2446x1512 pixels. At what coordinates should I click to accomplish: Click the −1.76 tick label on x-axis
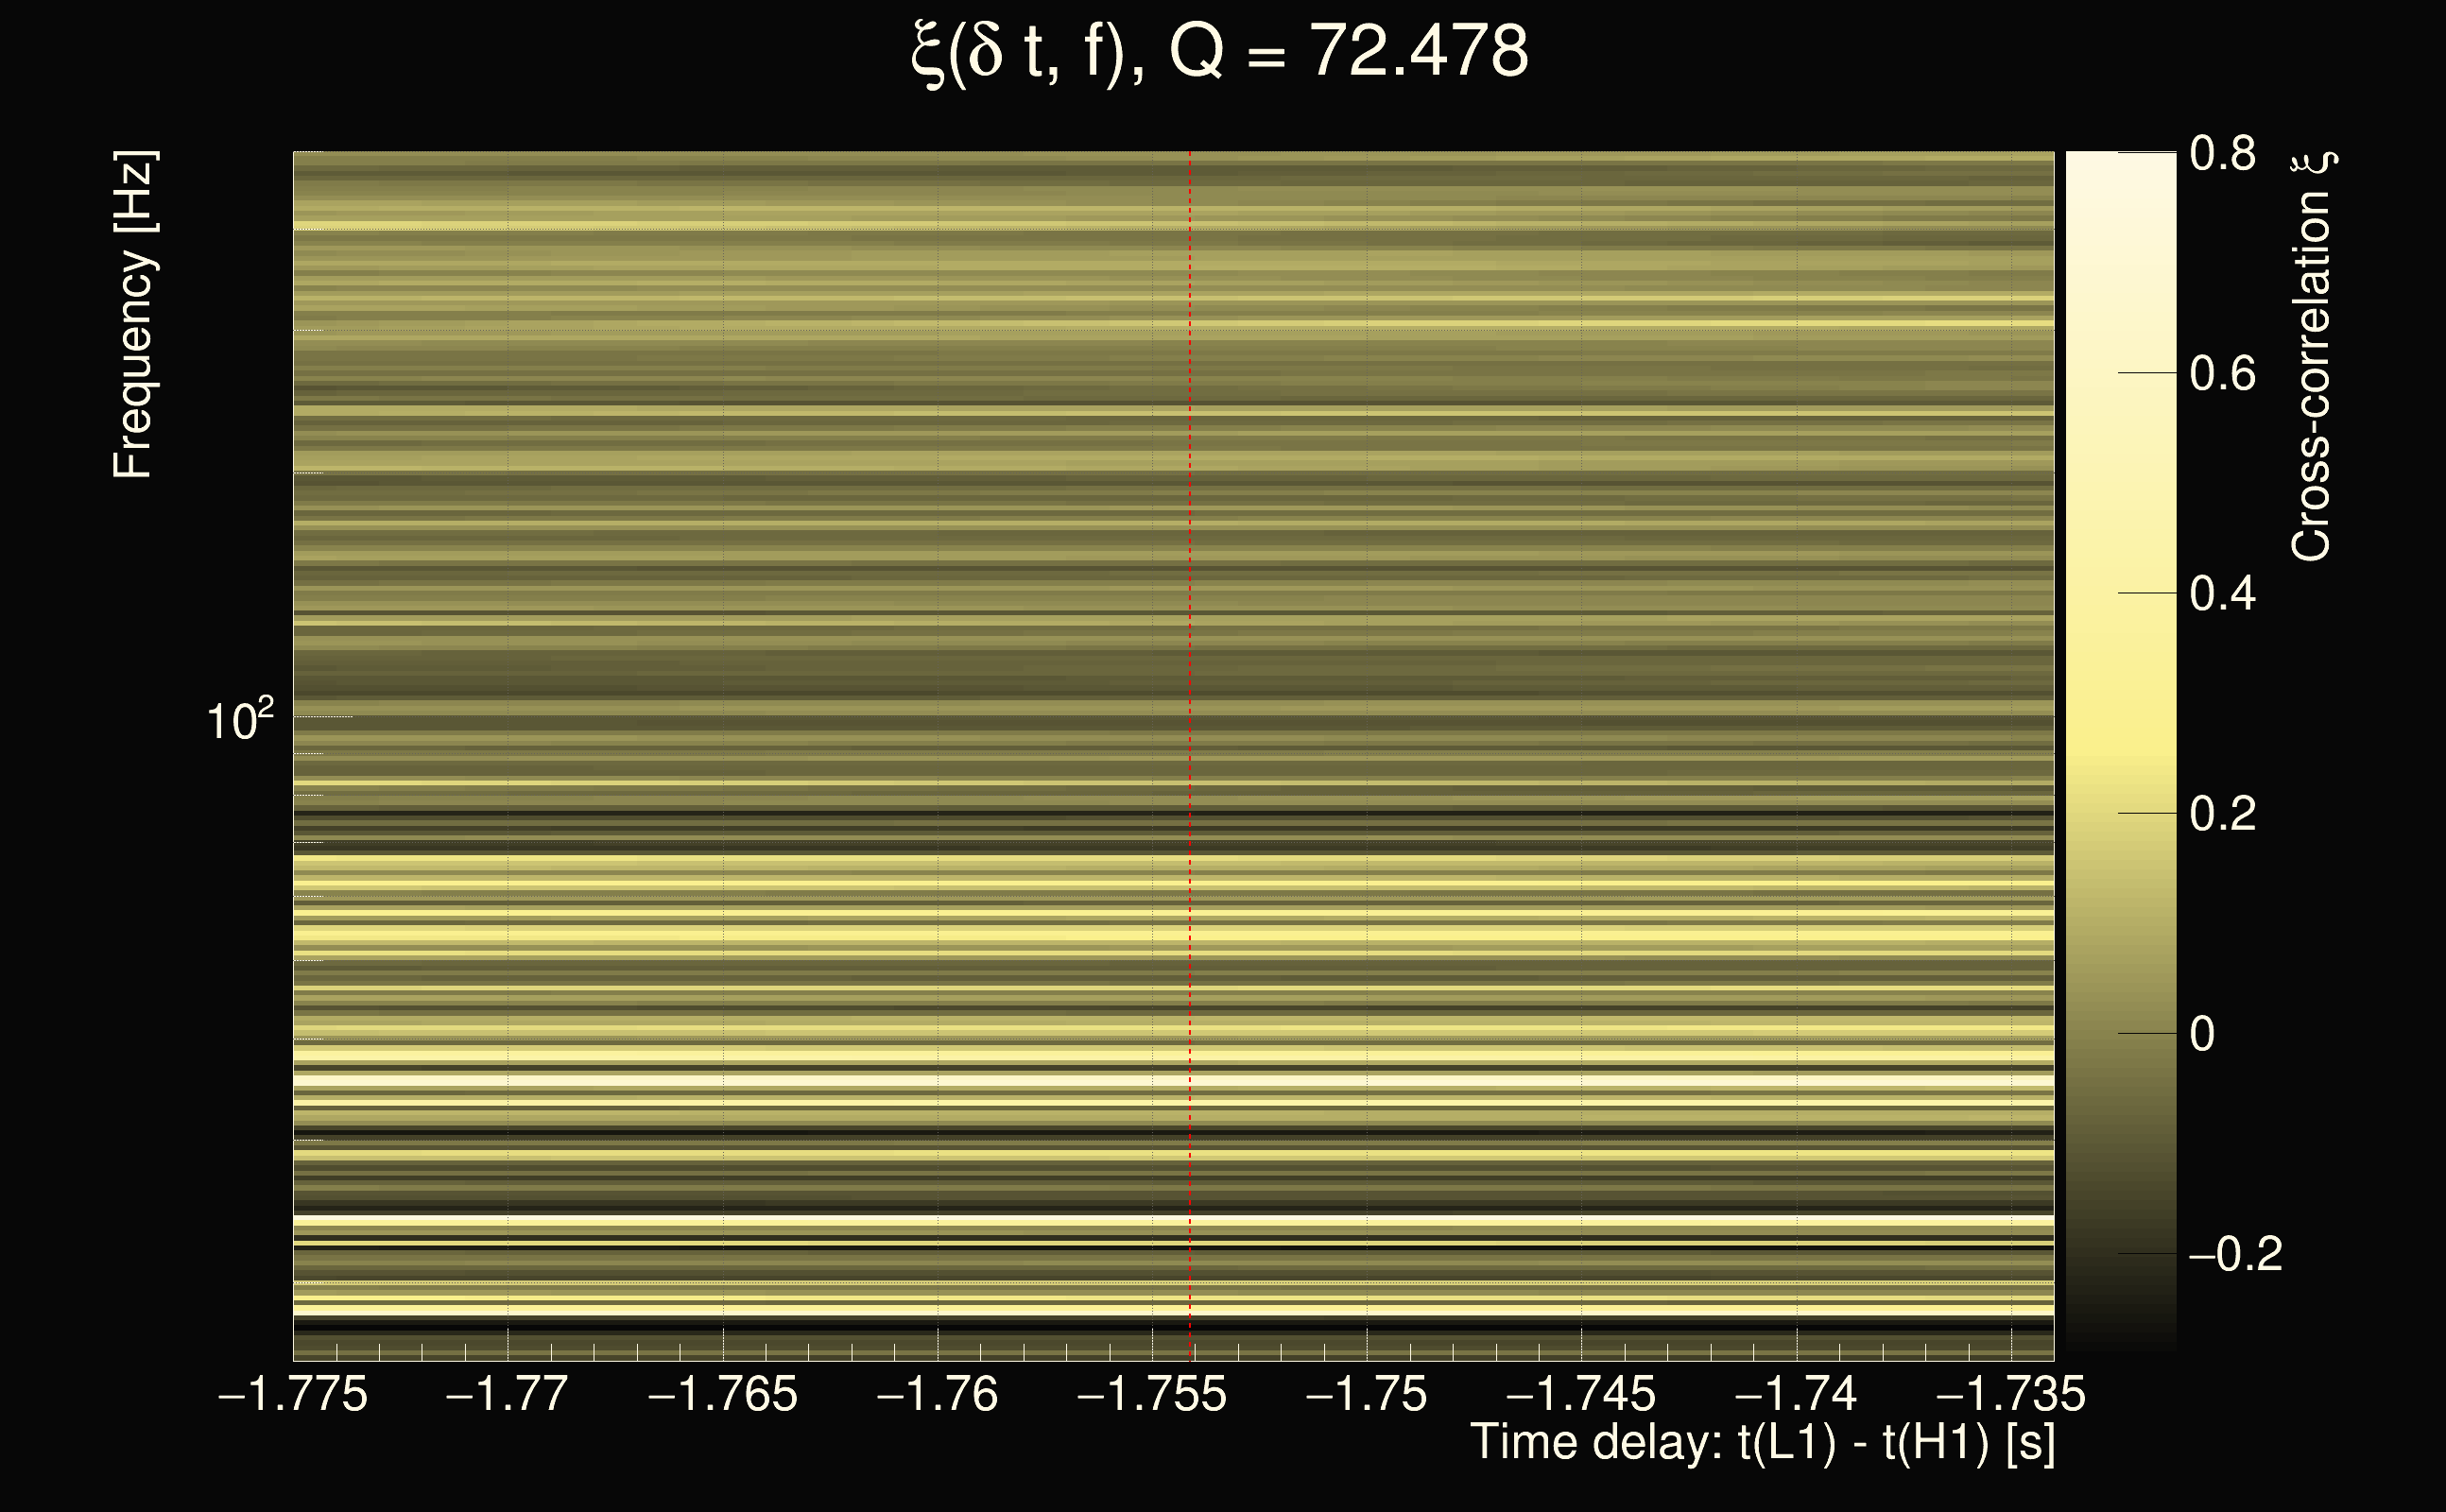click(937, 1394)
